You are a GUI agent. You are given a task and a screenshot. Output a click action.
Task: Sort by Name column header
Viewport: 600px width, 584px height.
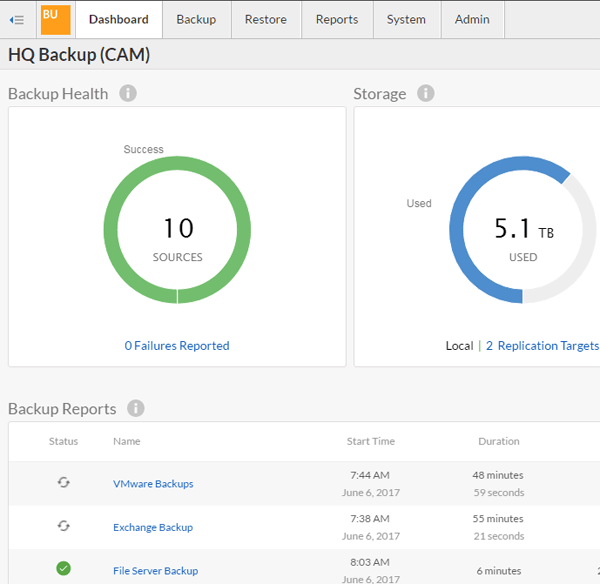point(127,441)
